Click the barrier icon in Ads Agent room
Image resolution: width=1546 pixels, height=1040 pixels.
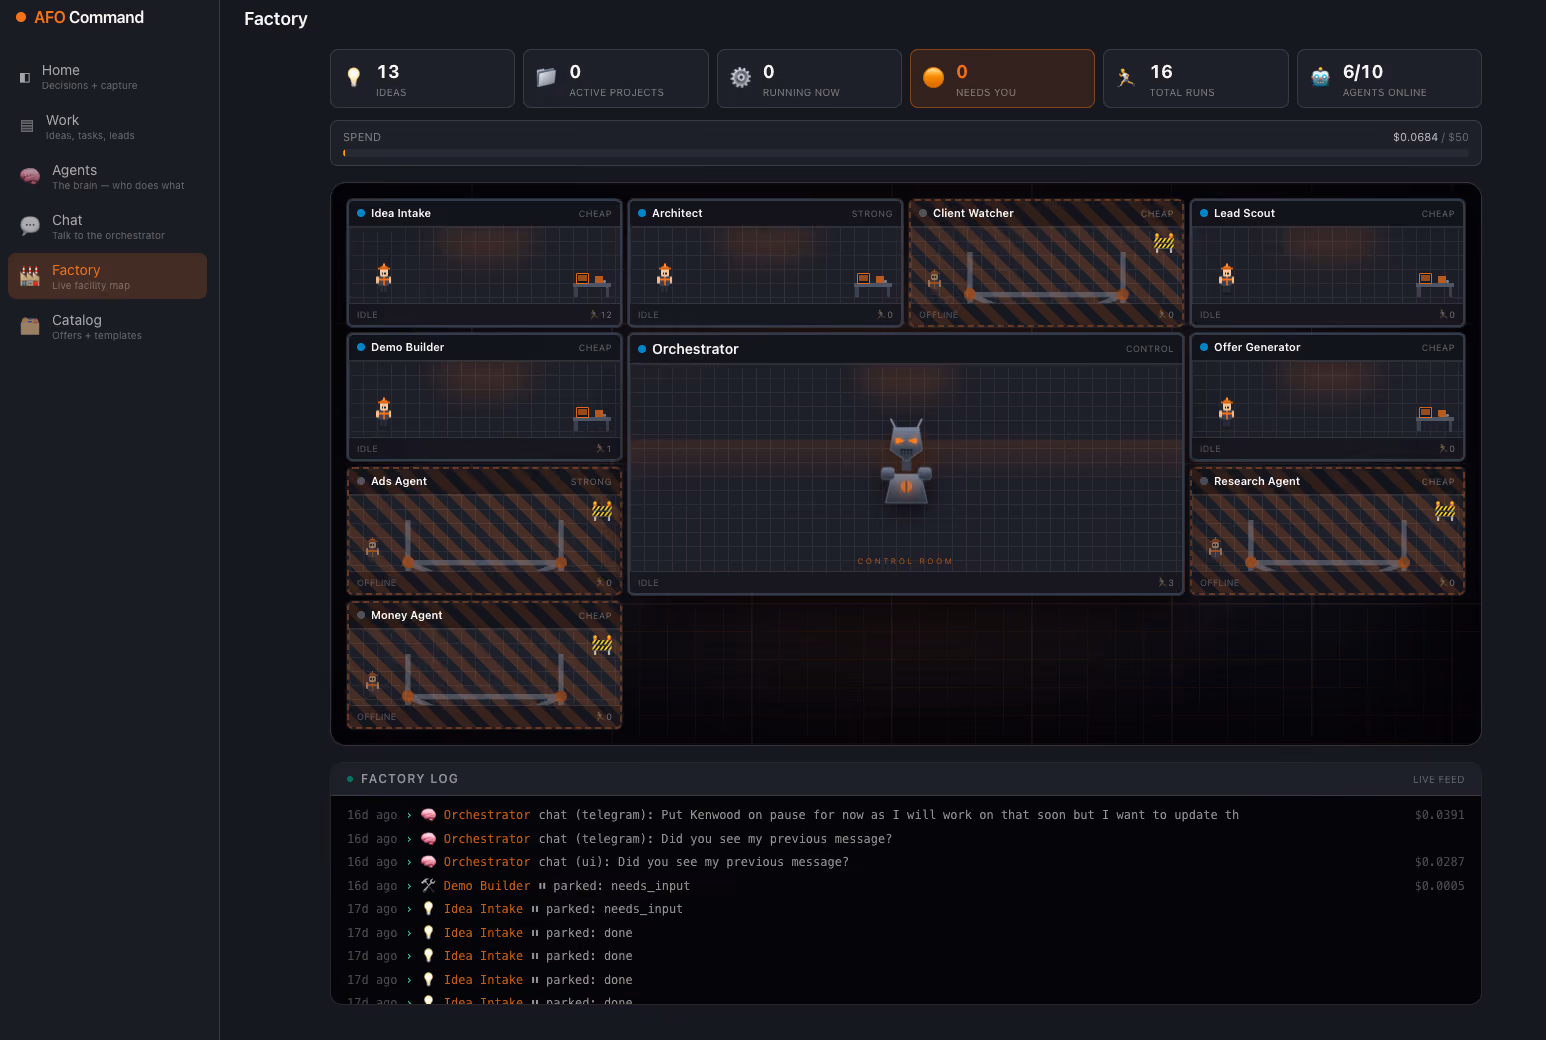tap(602, 511)
